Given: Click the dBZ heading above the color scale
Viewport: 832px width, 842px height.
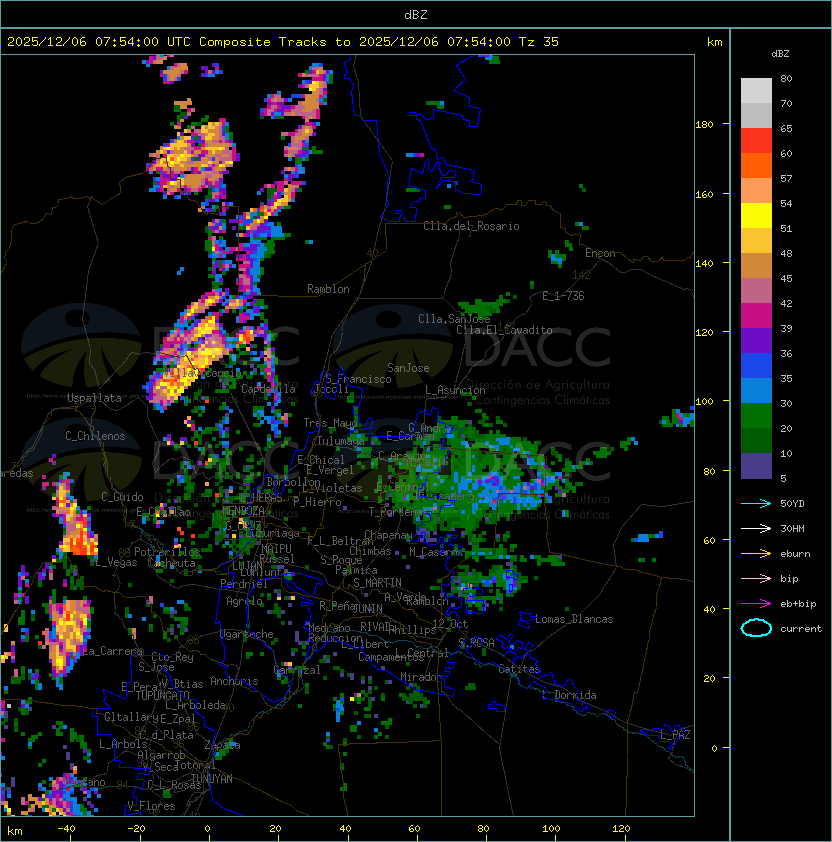Looking at the screenshot, I should click(x=780, y=54).
